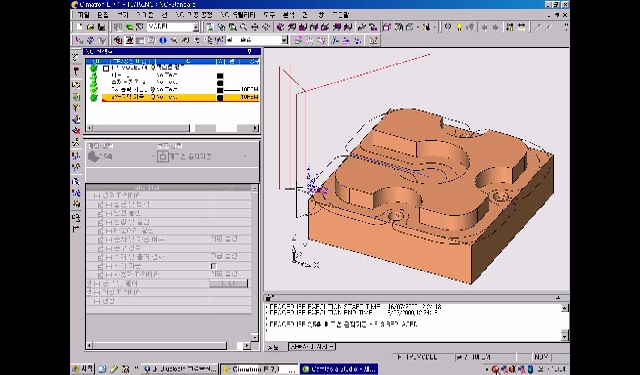Image resolution: width=640 pixels, height=375 pixels.
Task: Open the greyed dropdown at the right of the middle panel
Action: point(245,156)
